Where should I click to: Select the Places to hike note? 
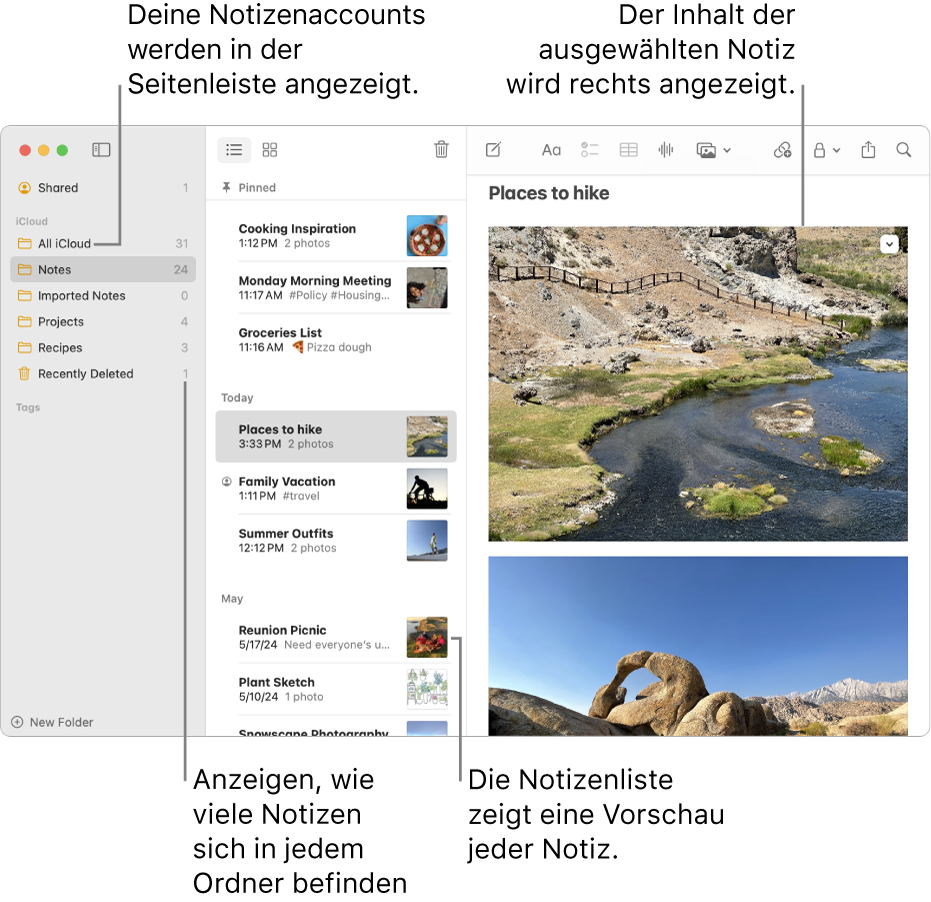(x=335, y=436)
